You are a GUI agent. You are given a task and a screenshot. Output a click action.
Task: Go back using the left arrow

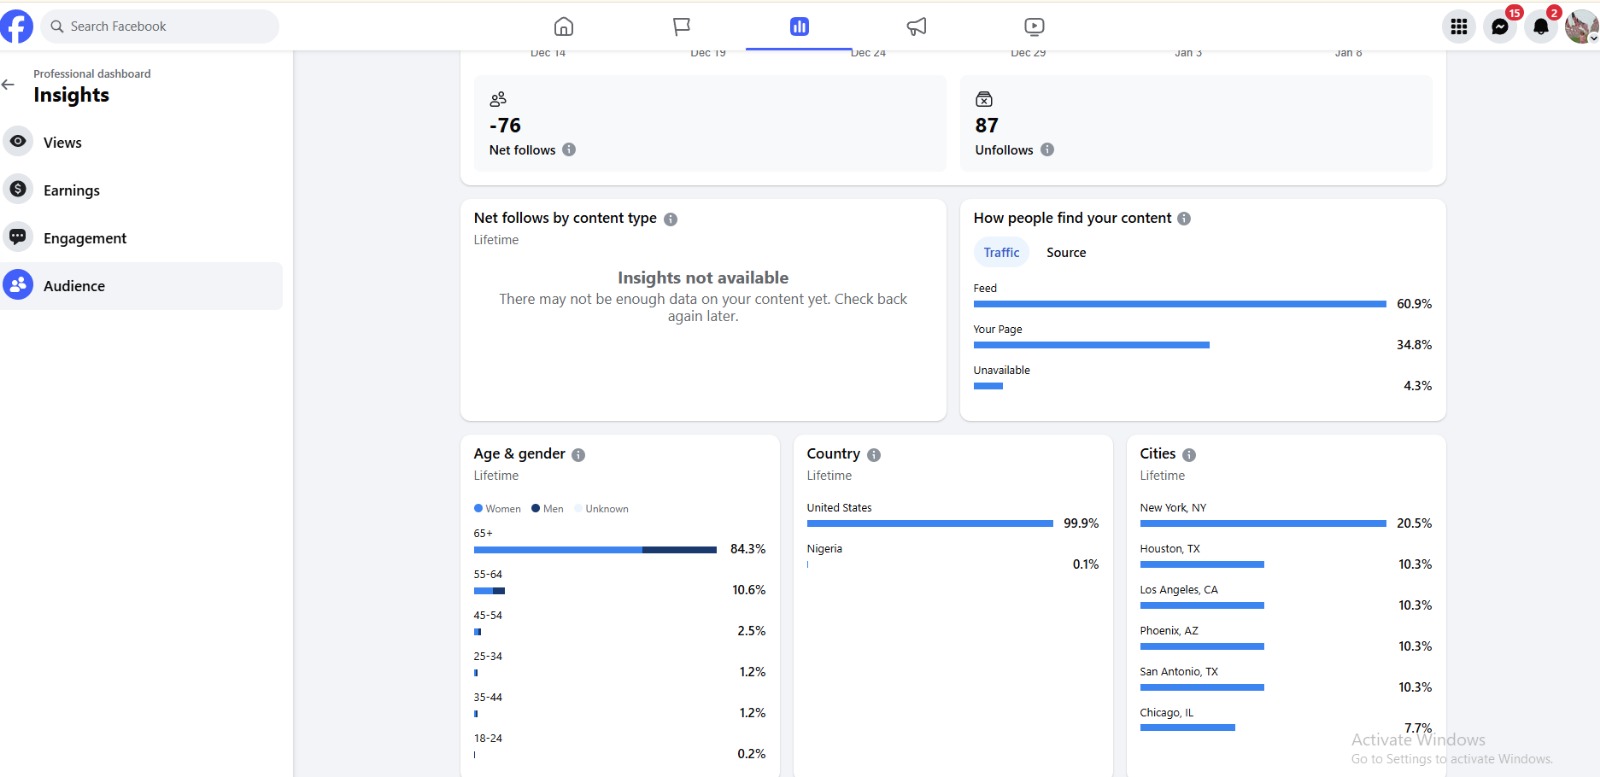pyautogui.click(x=9, y=85)
